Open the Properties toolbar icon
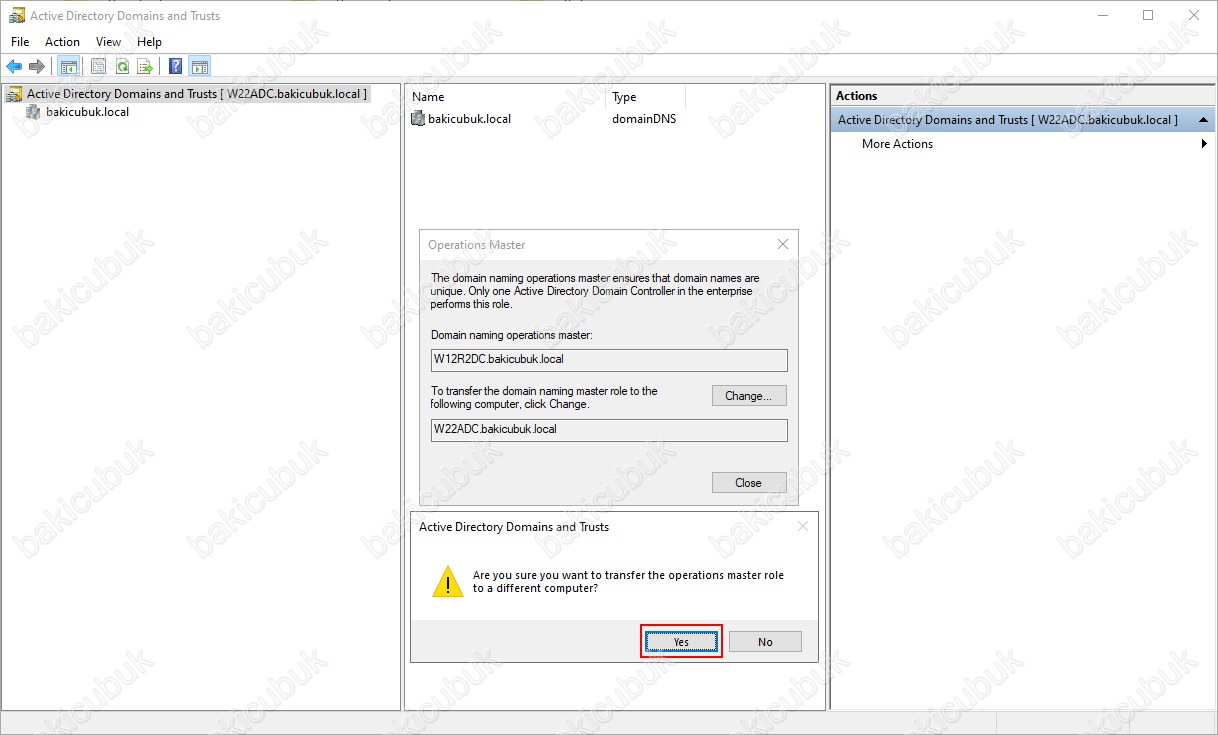 pos(98,67)
